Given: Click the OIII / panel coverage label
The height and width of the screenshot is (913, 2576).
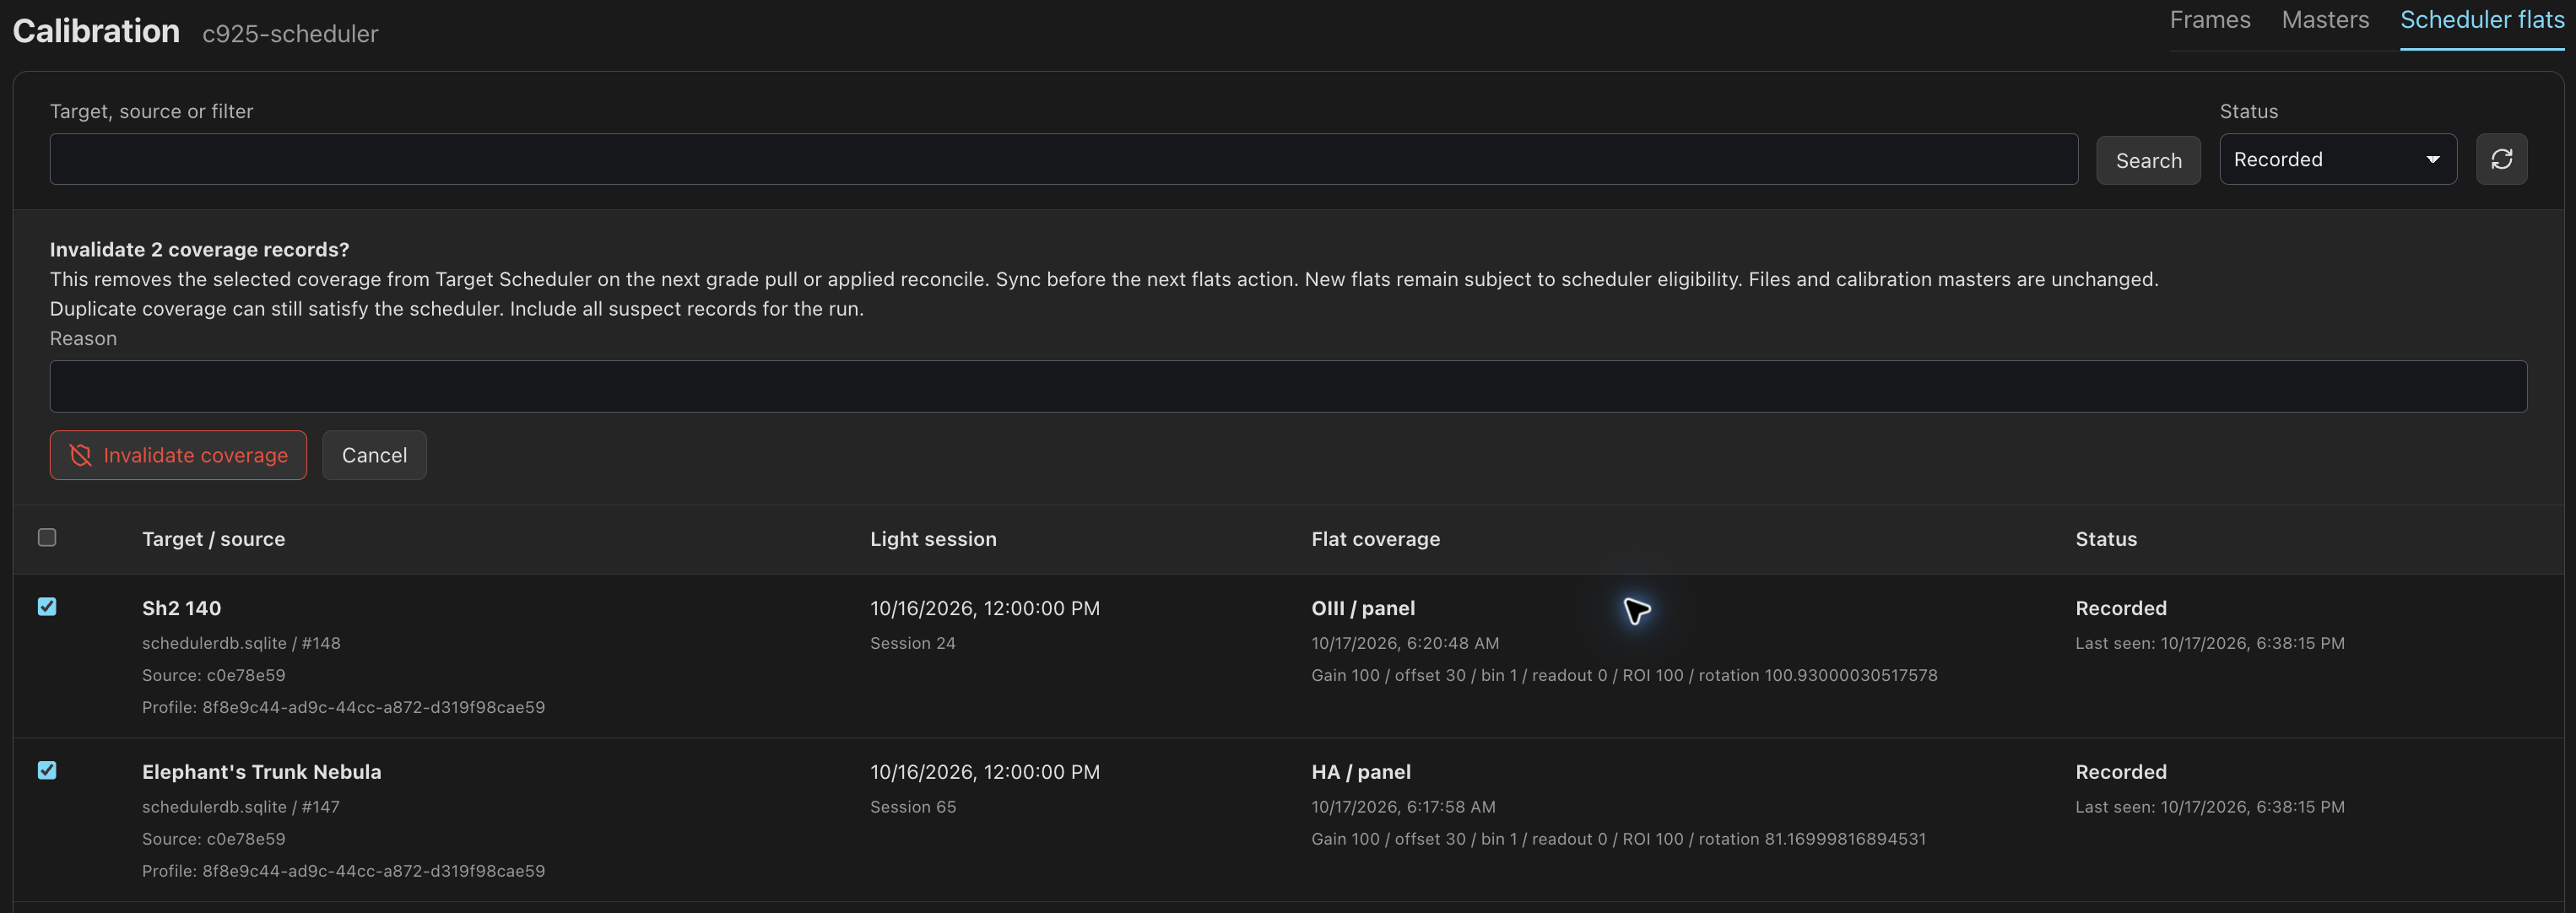Looking at the screenshot, I should [1363, 608].
